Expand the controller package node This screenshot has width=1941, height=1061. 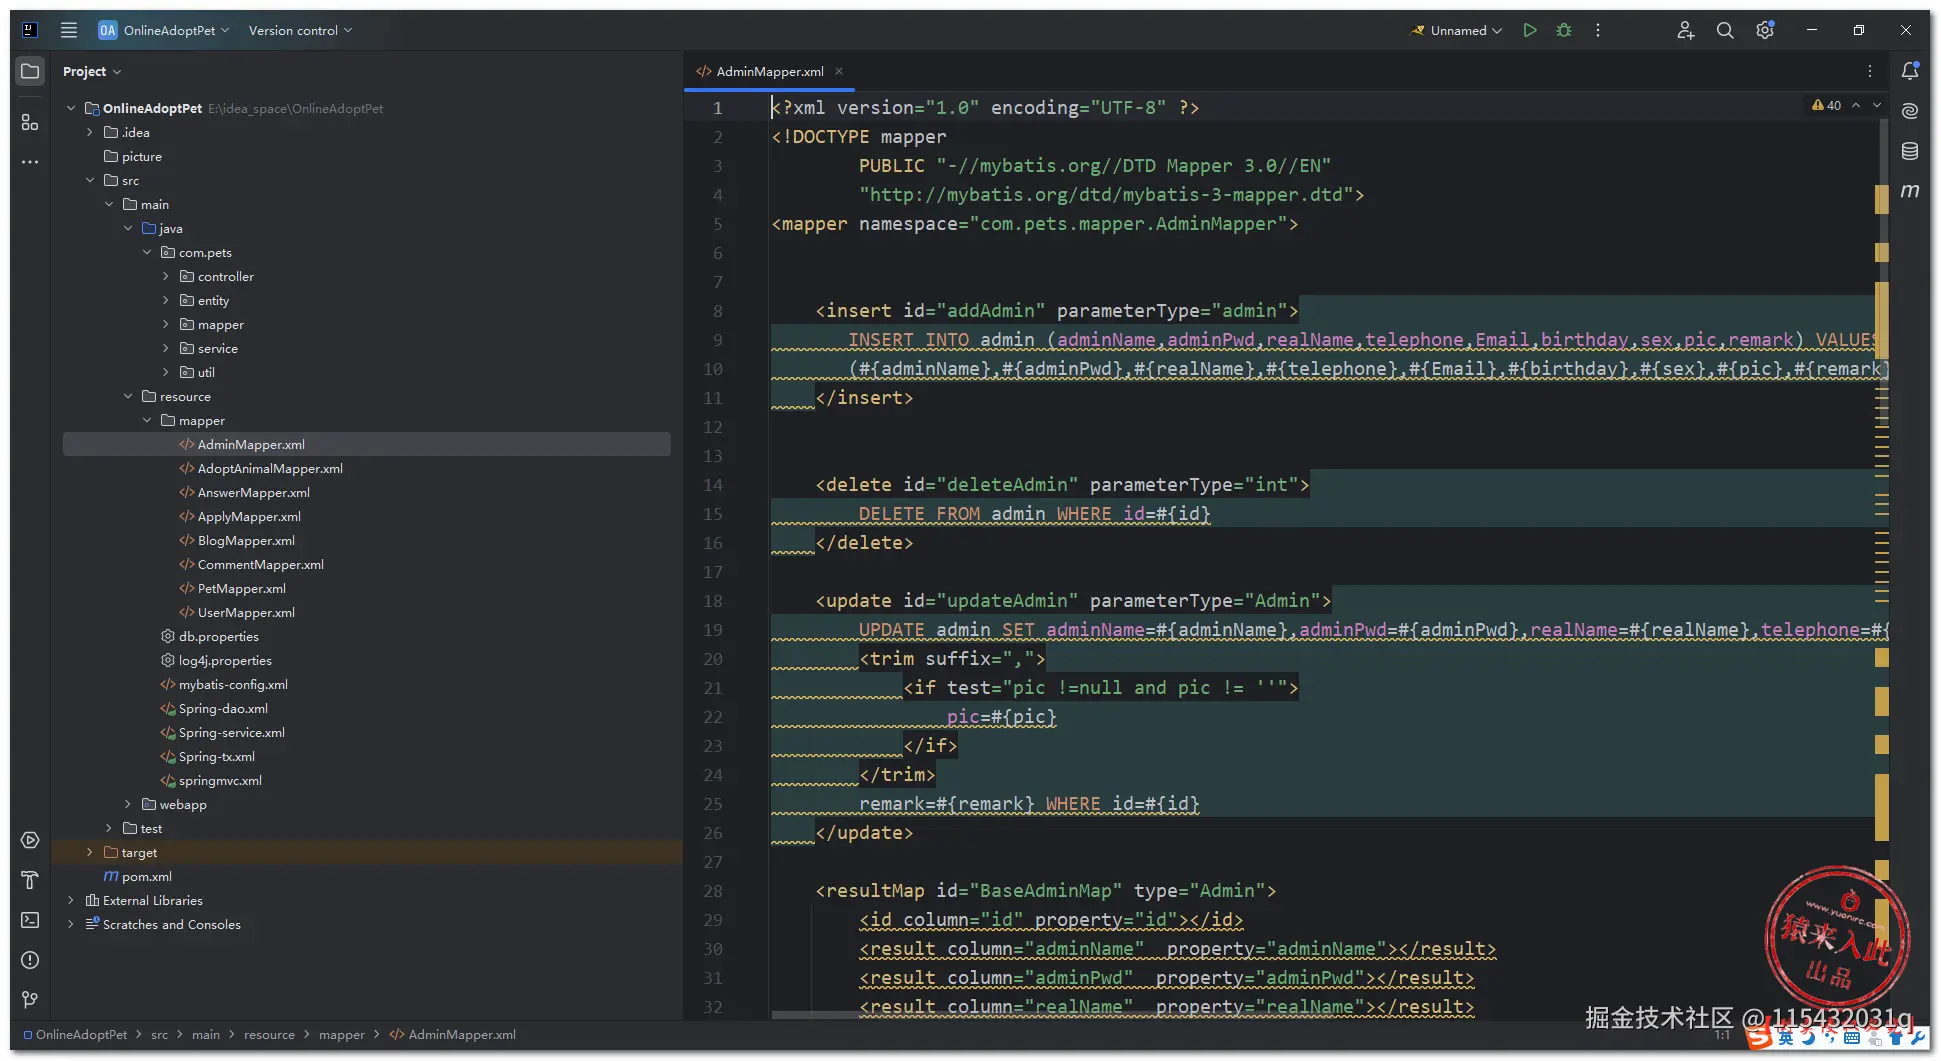click(166, 276)
